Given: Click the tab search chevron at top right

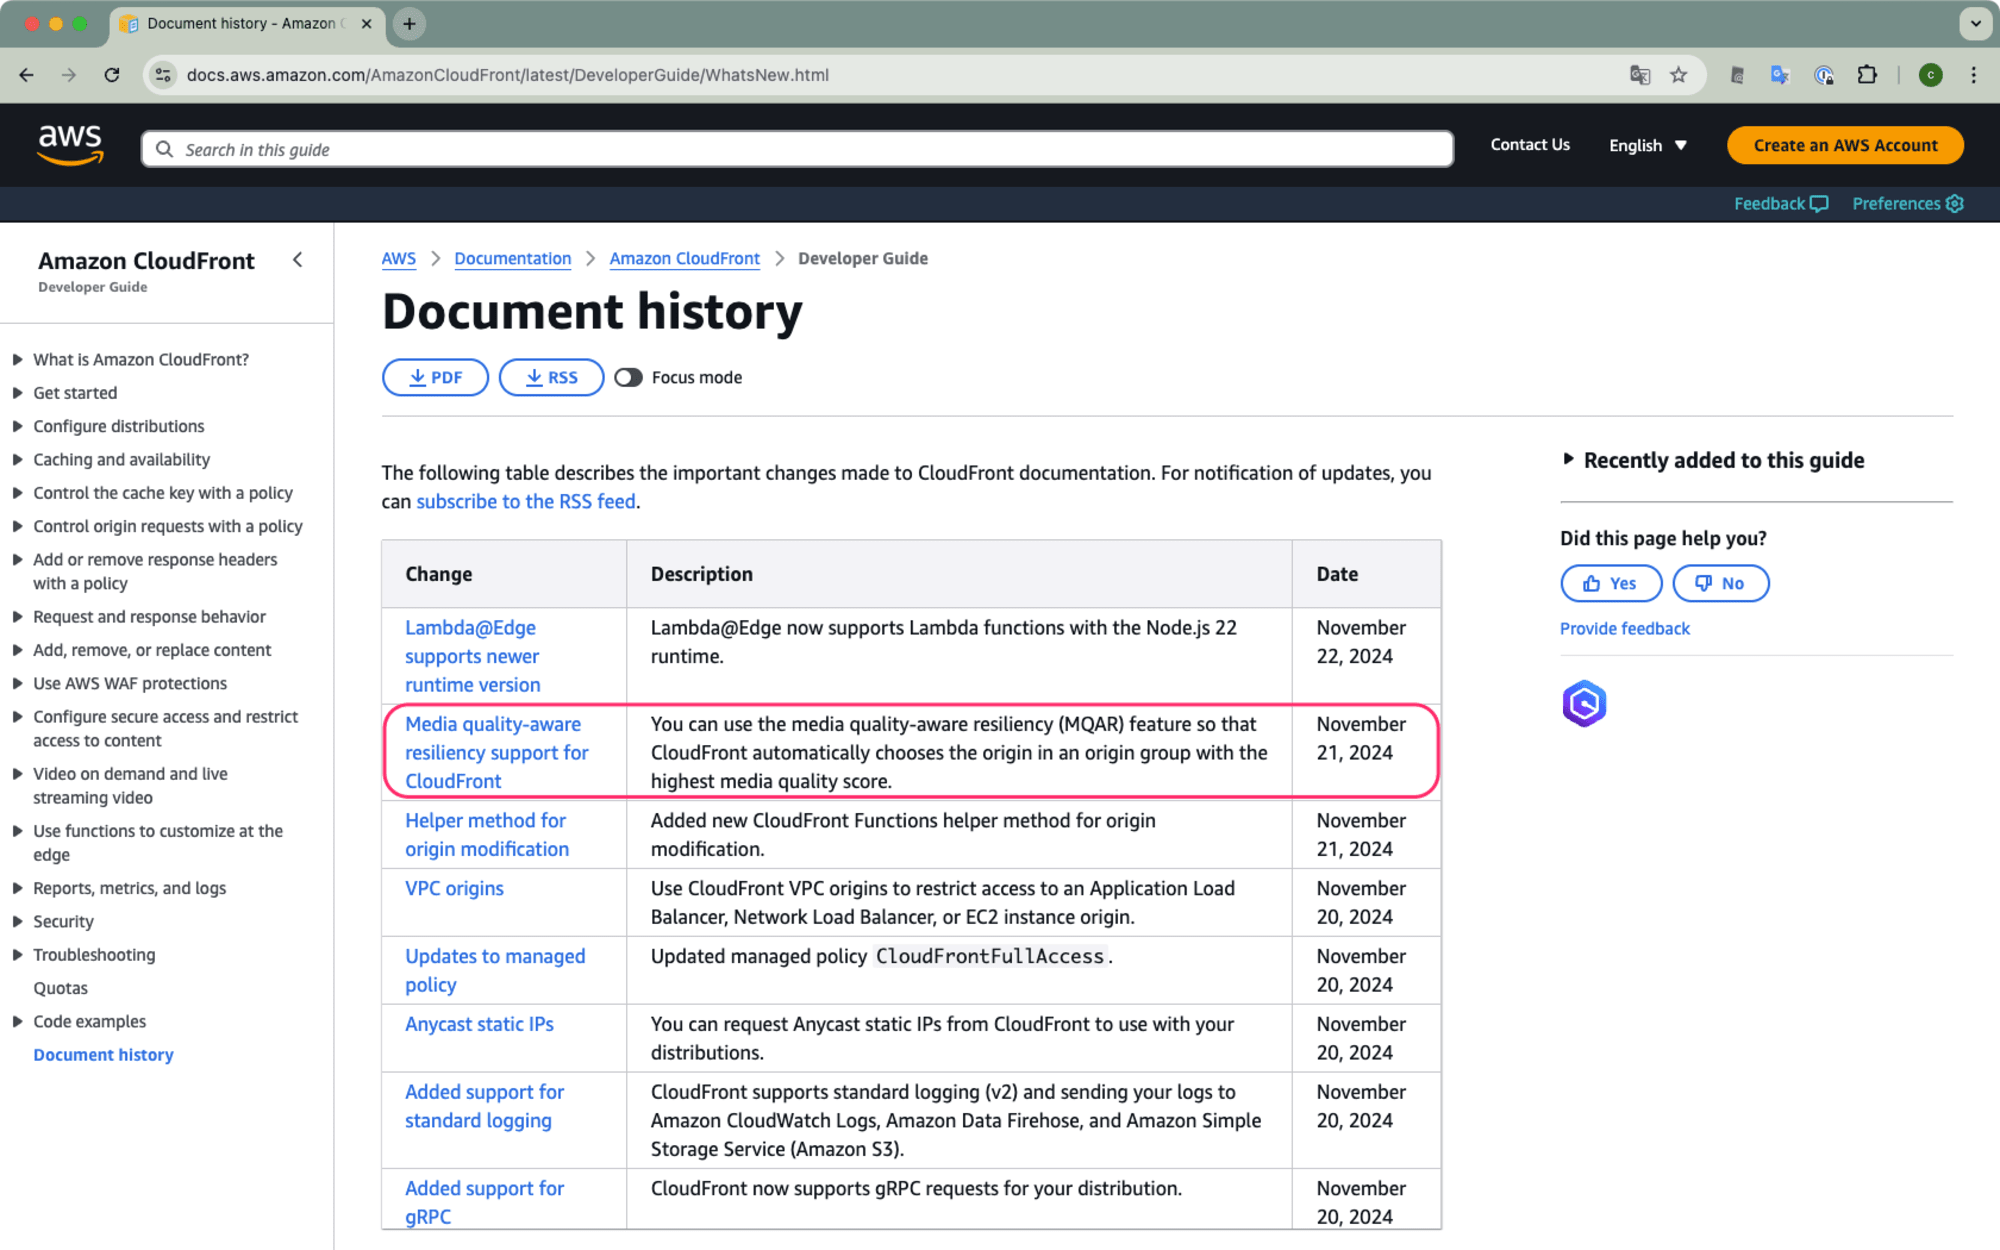Looking at the screenshot, I should (1975, 24).
